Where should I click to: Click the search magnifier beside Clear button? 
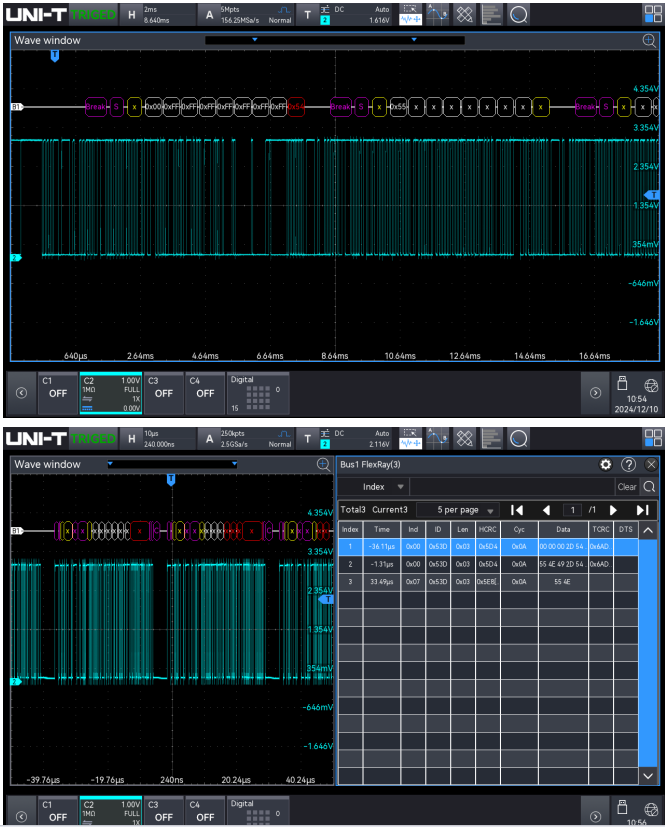pos(650,487)
